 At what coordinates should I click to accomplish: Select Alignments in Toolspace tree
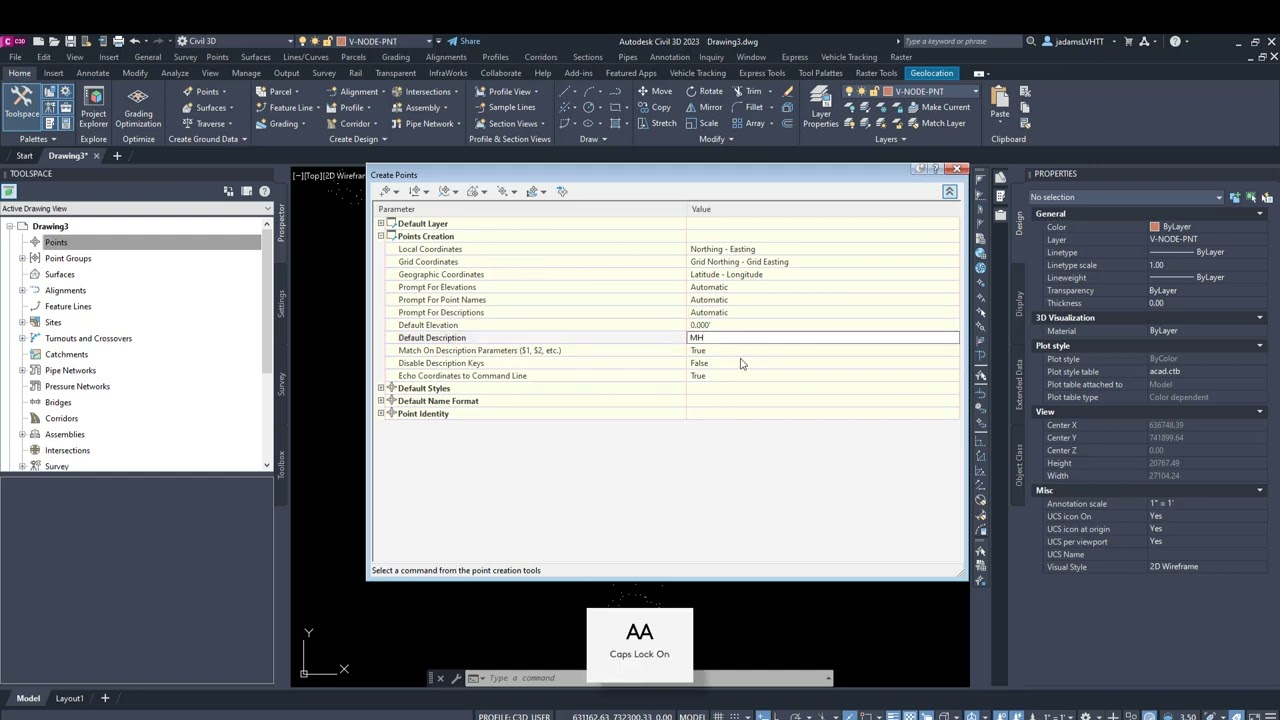[65, 290]
